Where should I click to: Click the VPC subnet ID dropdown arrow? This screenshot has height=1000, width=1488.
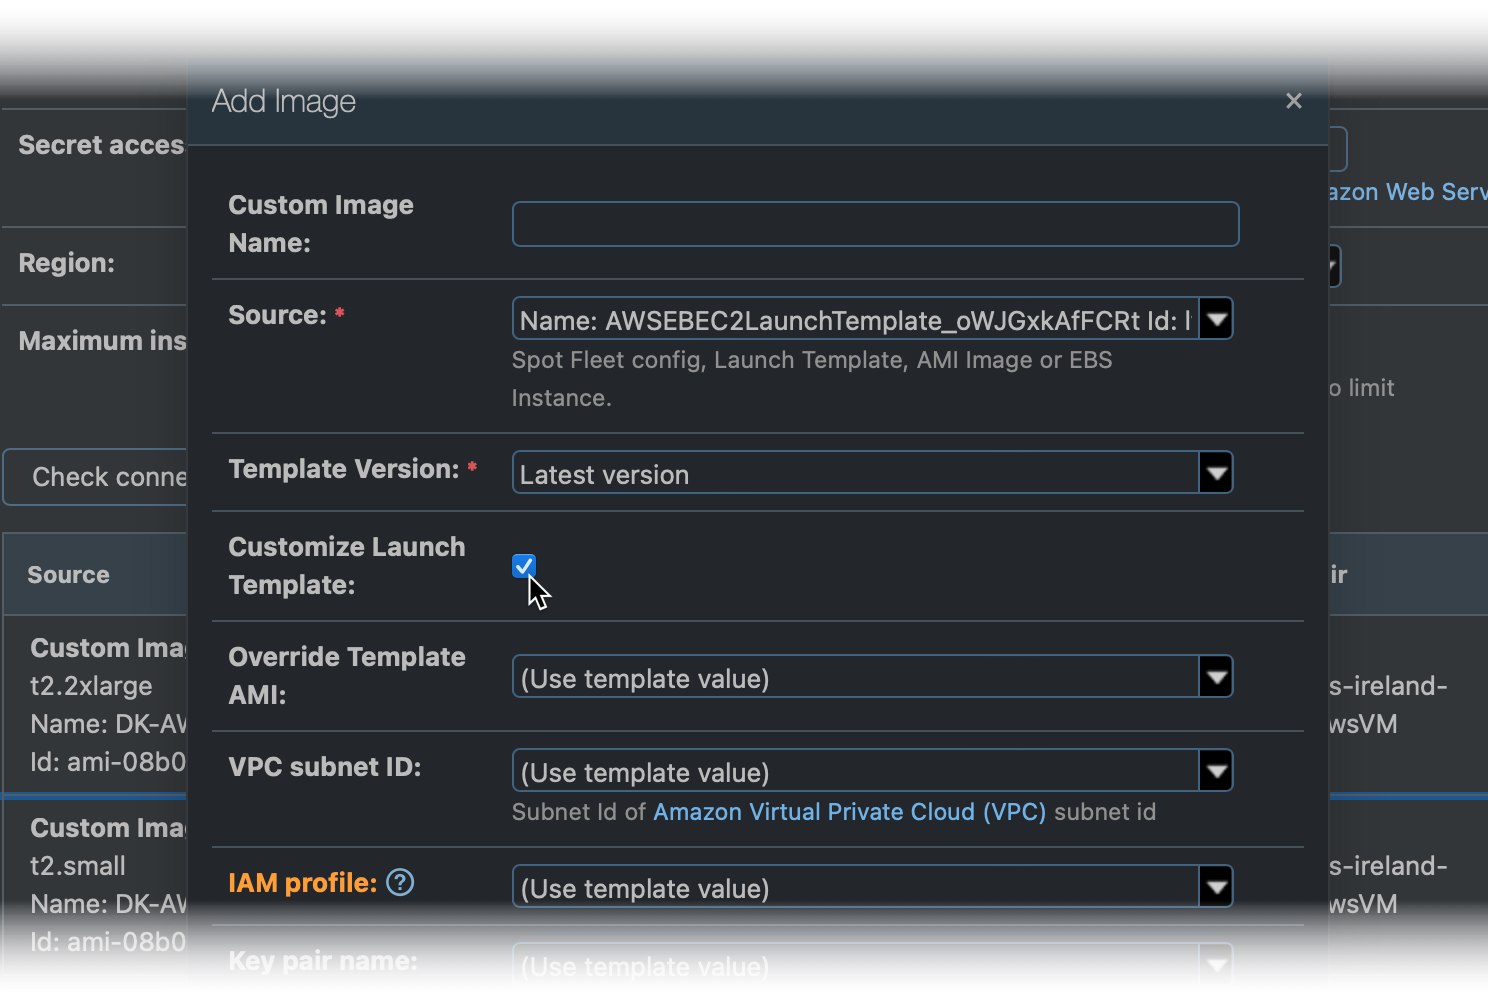pyautogui.click(x=1216, y=770)
